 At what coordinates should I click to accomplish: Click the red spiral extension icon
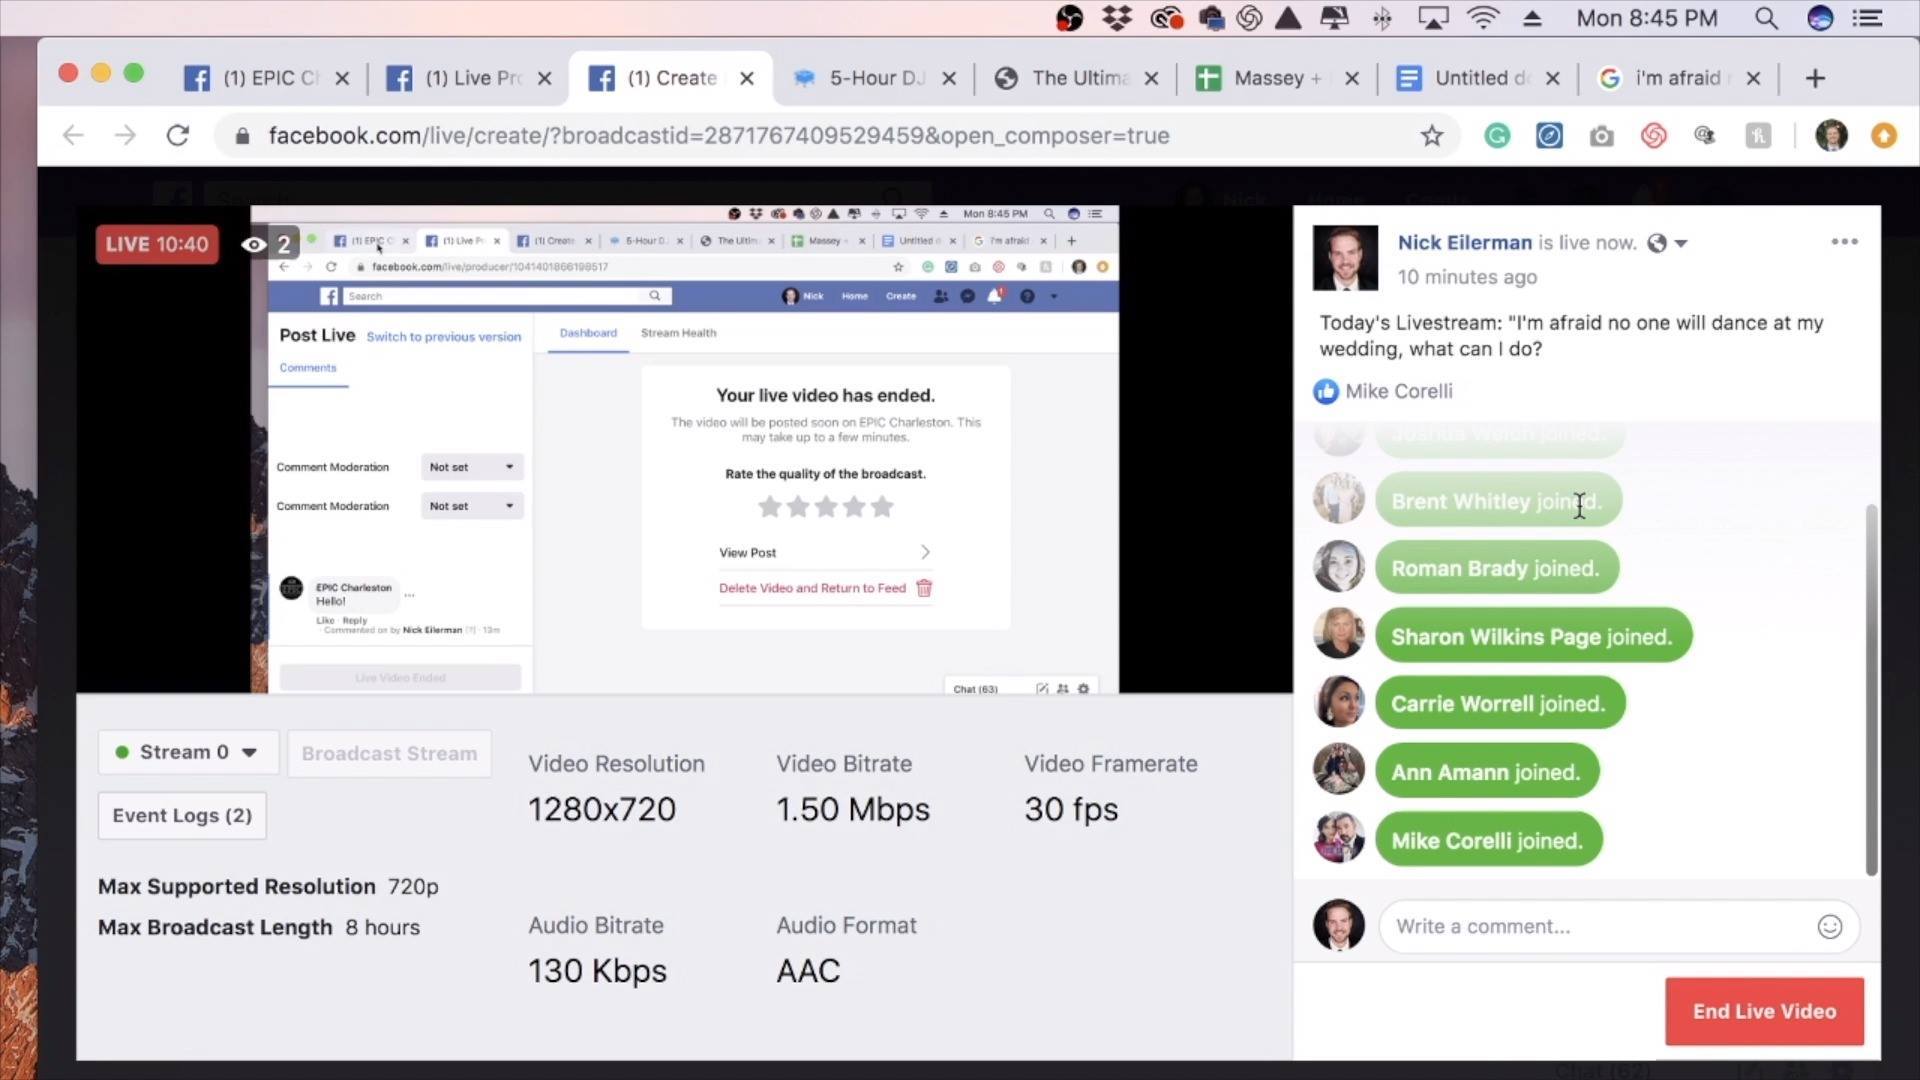click(x=1653, y=135)
